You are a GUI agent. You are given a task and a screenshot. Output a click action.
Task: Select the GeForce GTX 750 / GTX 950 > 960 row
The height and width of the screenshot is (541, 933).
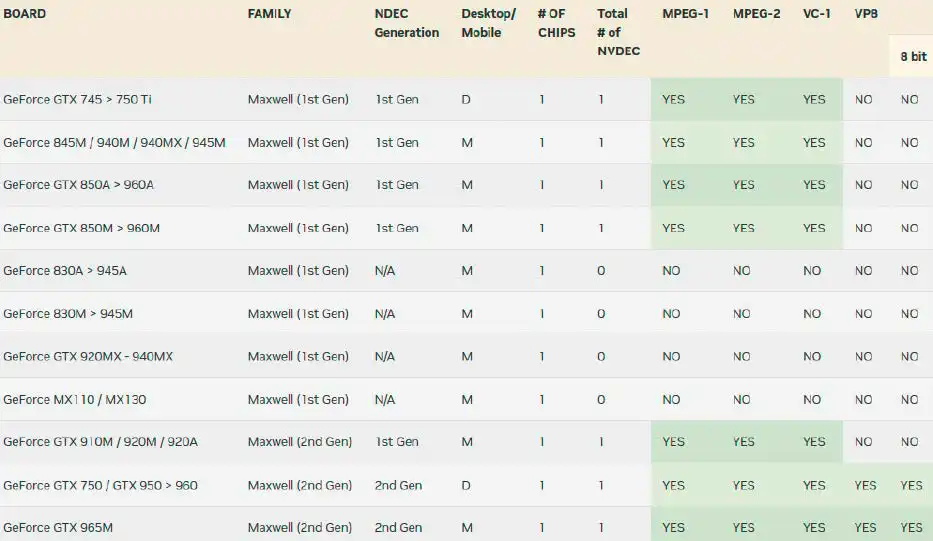point(100,486)
